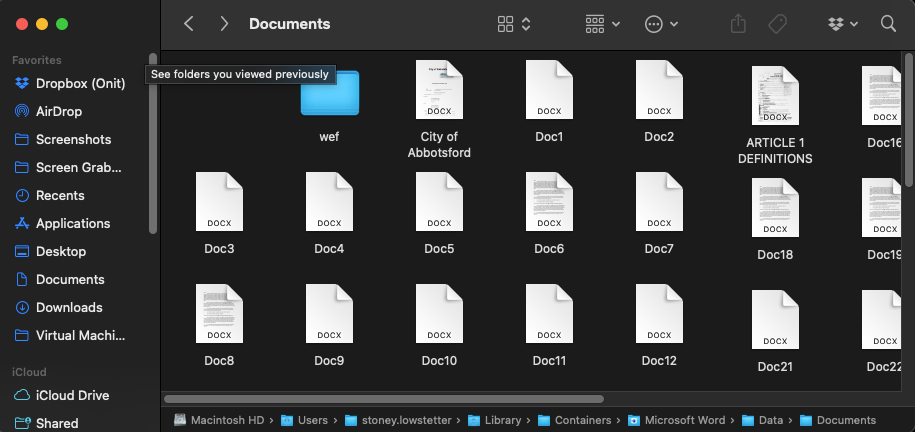Open Screenshots folder in sidebar
This screenshot has height=432, width=915.
click(62, 140)
